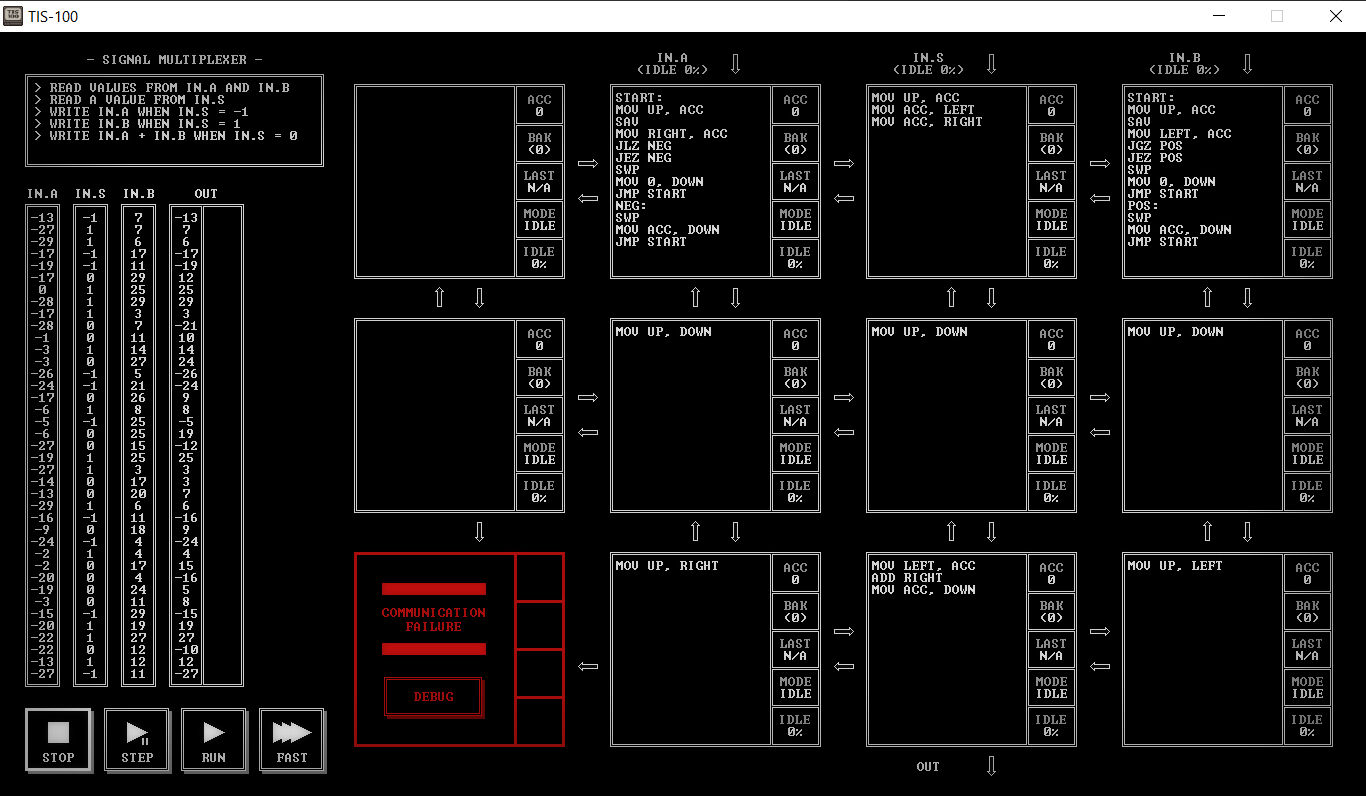Screen dimensions: 1366x796
Task: Click the red DEBUG button
Action: [x=433, y=697]
